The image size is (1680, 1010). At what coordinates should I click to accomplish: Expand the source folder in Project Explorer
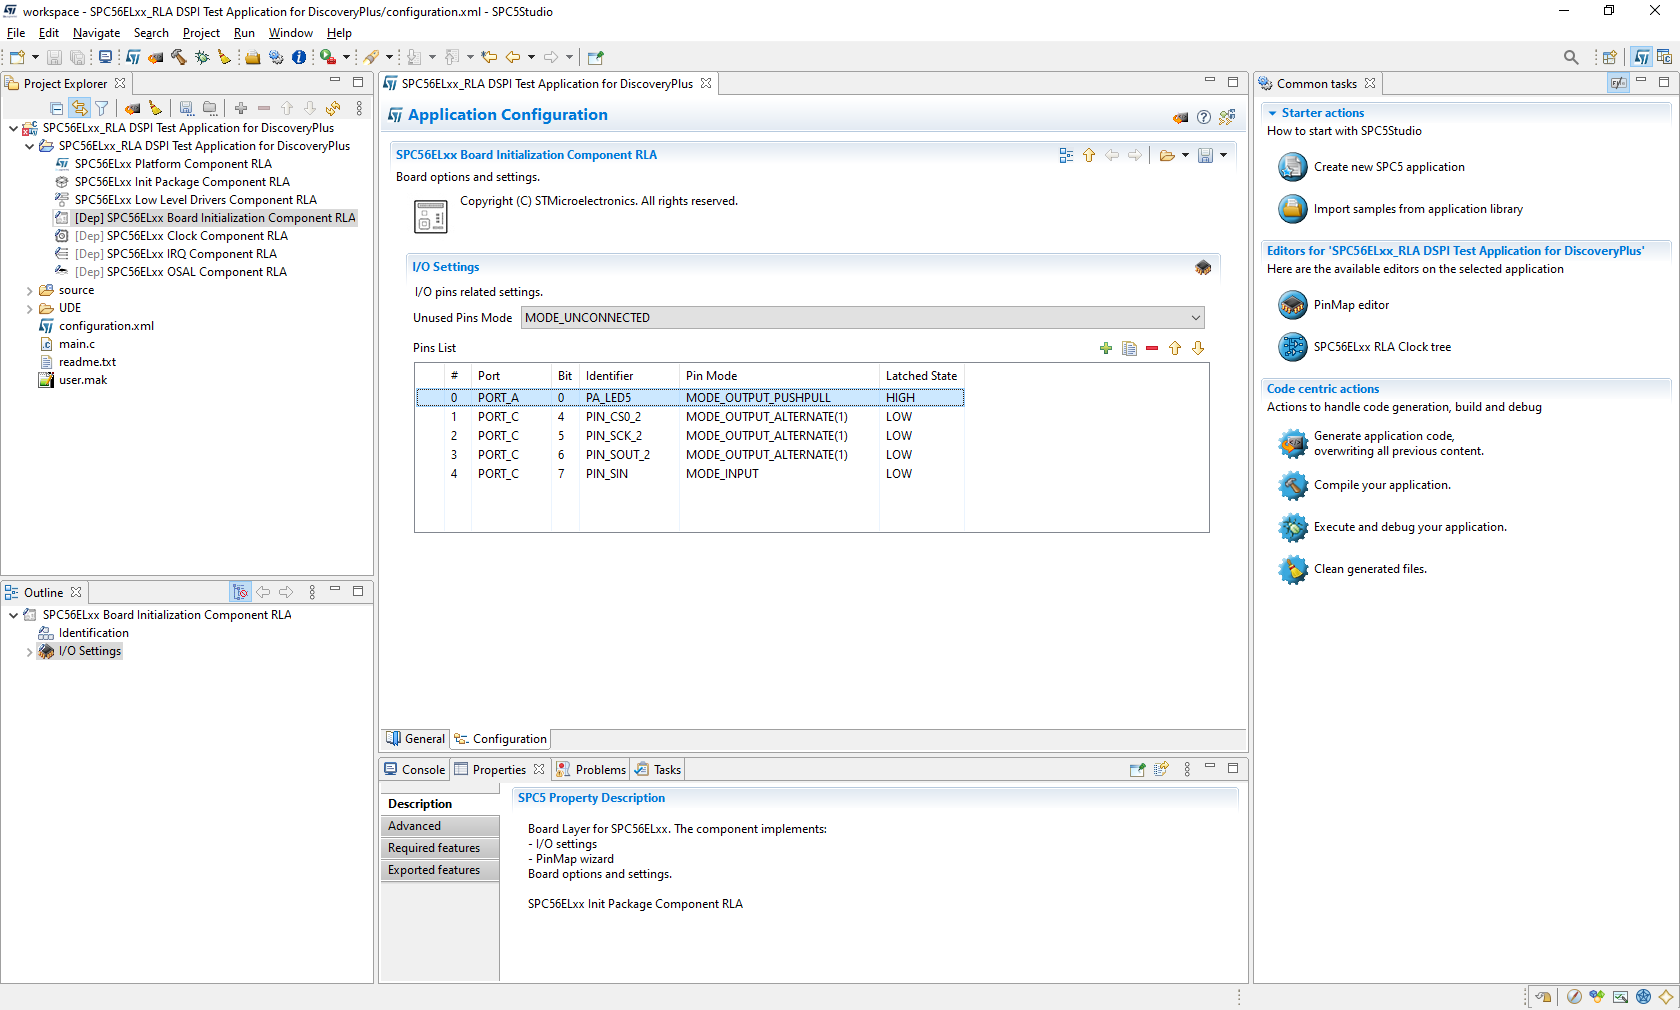31,289
